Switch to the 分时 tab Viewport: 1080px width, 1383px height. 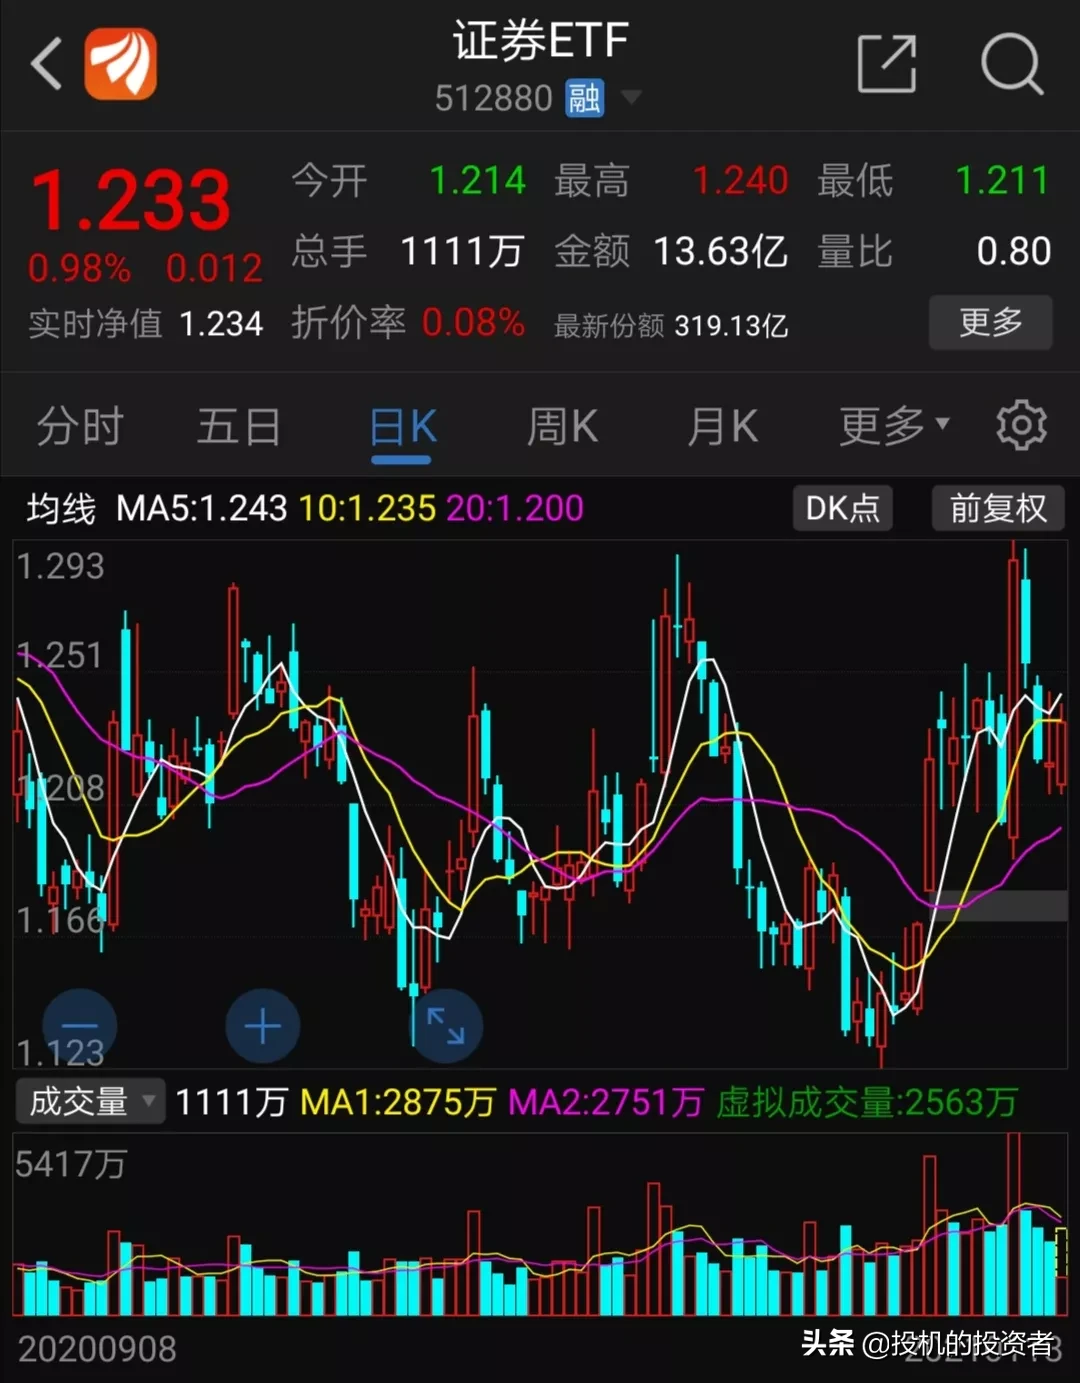pos(79,427)
